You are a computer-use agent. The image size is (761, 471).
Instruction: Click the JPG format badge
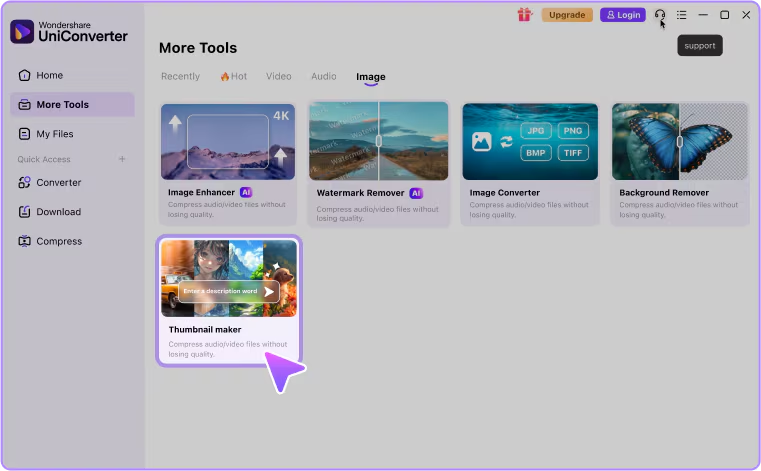click(536, 131)
